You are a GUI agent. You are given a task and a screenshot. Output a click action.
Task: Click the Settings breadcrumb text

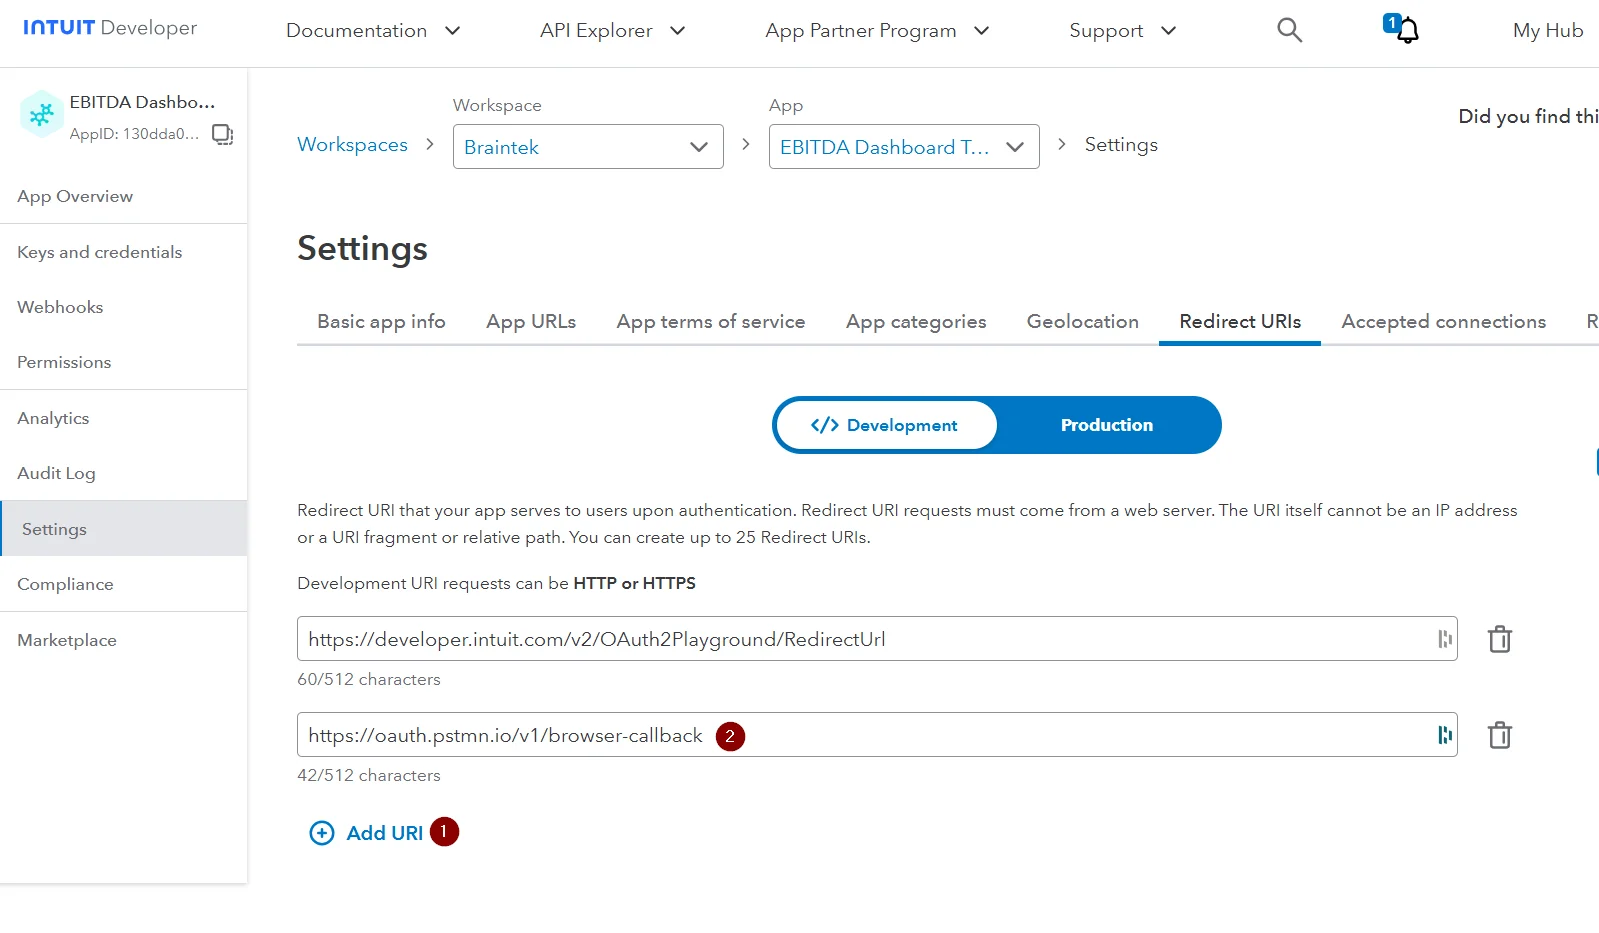tap(1121, 144)
